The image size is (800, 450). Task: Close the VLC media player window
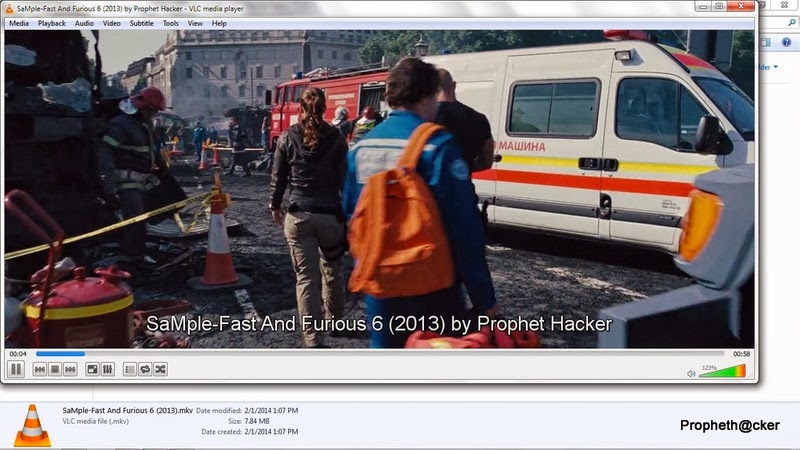click(742, 7)
